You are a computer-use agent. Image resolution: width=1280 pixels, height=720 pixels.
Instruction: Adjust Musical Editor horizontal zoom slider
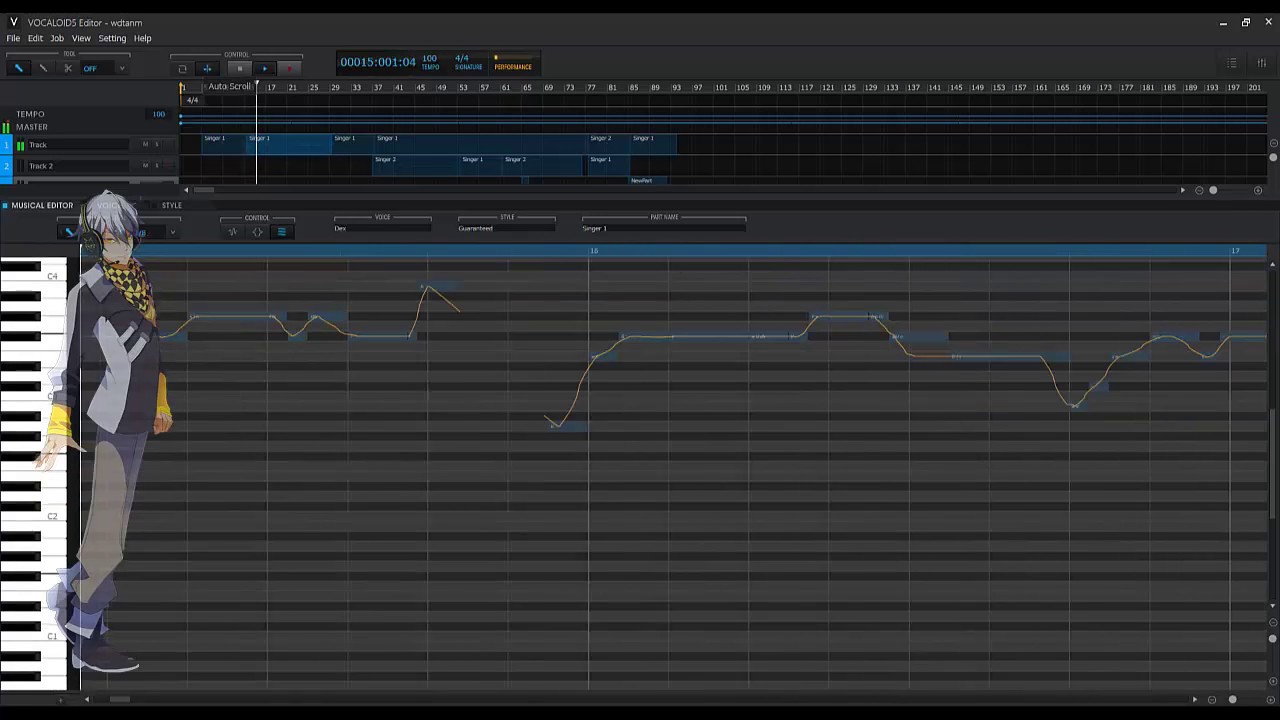(x=1232, y=700)
